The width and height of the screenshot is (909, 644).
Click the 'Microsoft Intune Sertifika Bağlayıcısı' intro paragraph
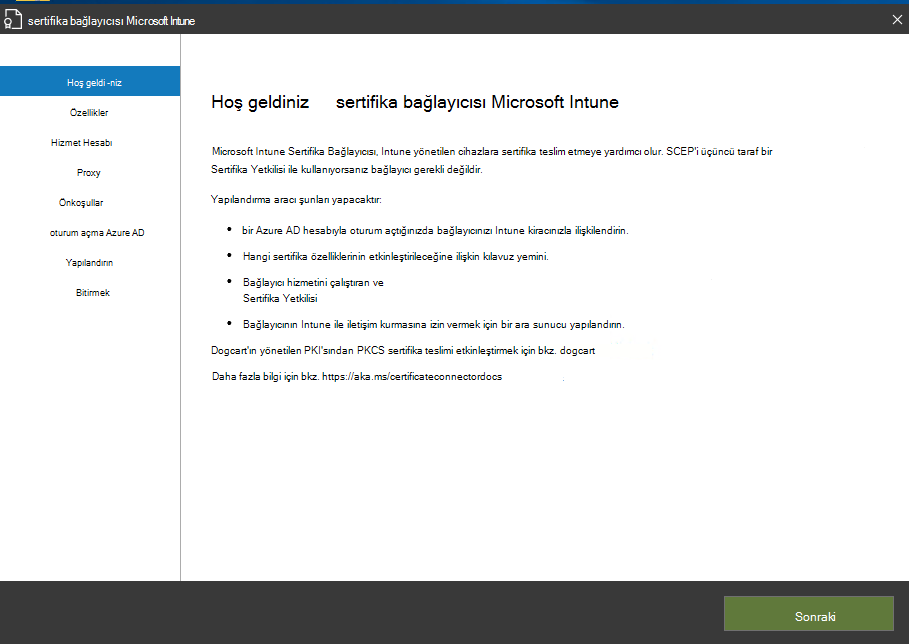coord(492,160)
